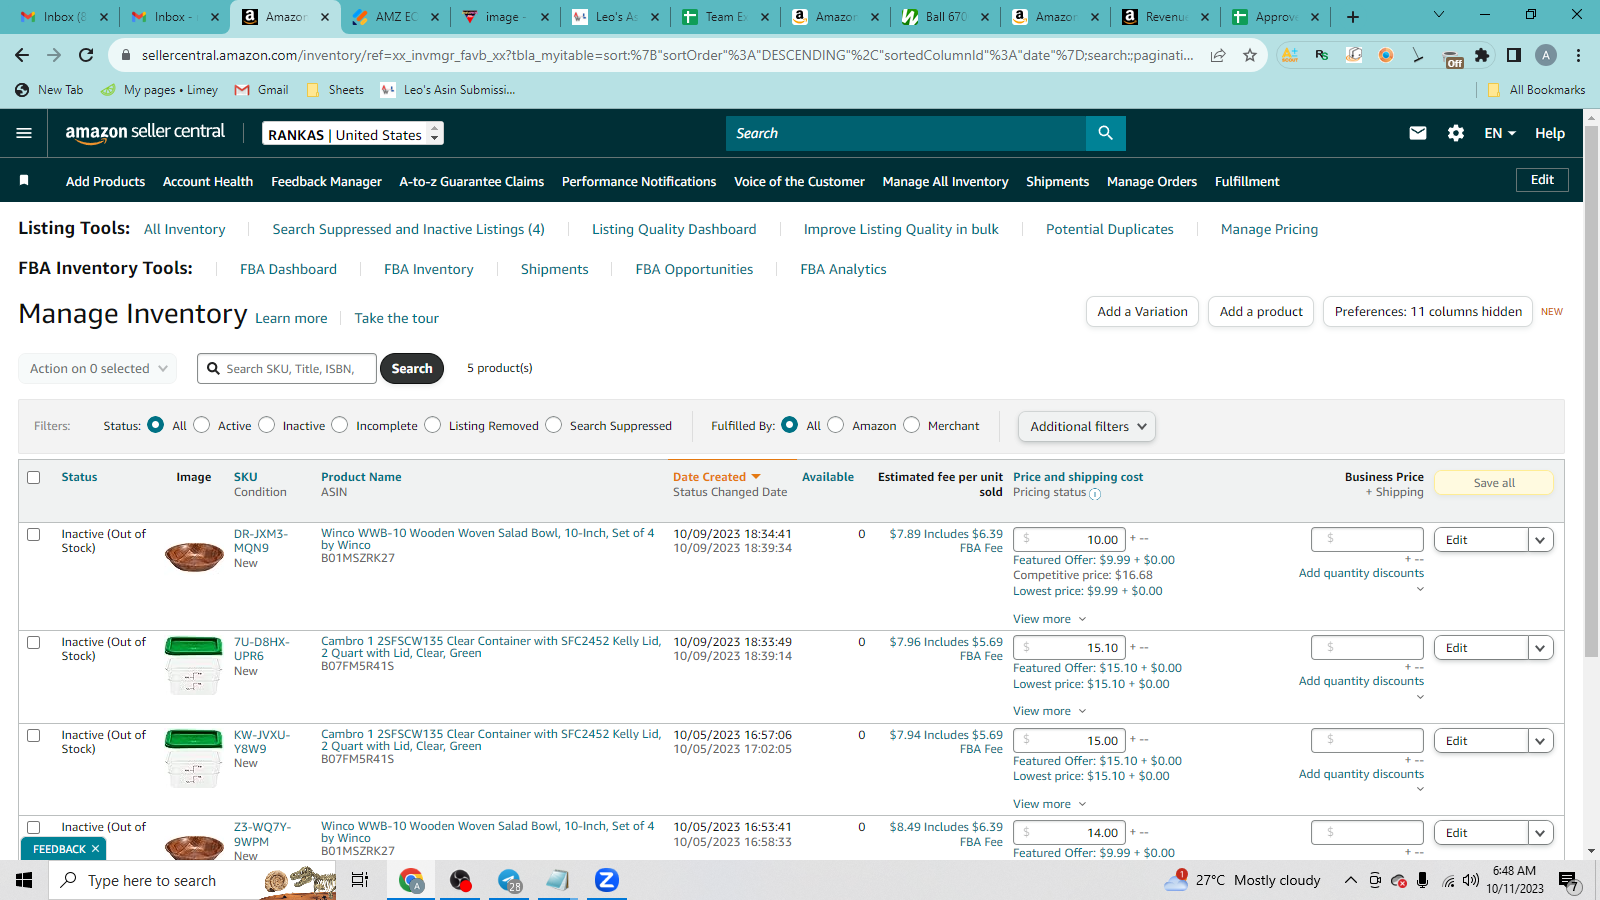Open Manage Pricing listing tool
The image size is (1600, 900).
1269,229
